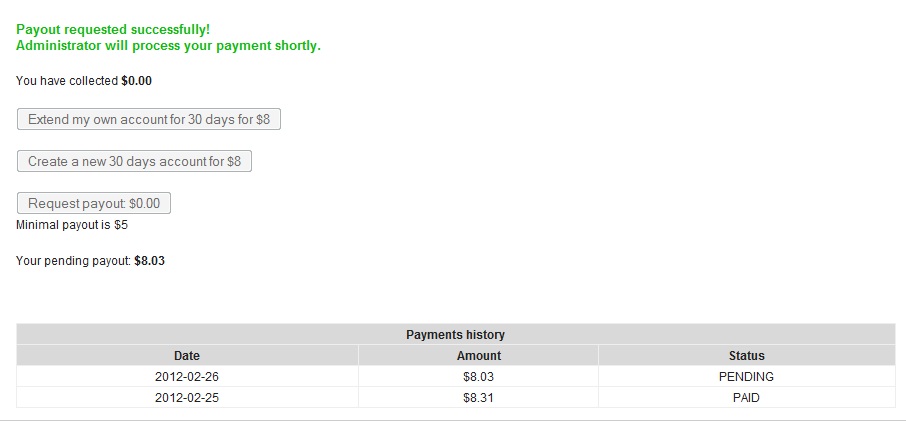This screenshot has height=426, width=906.
Task: Click Extend my own account button
Action: pyautogui.click(x=149, y=120)
